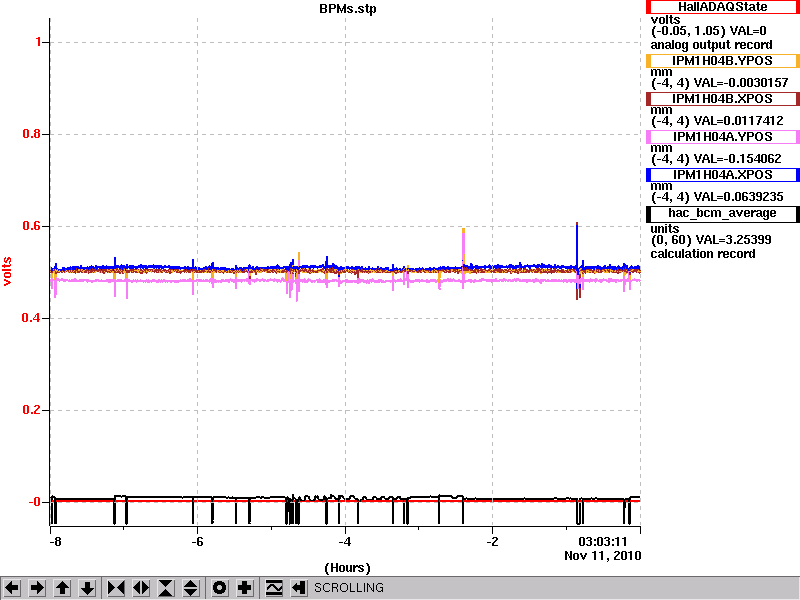Click (-0.05, 1.05) VAL=0 text
Viewport: 800px width, 600px height.
click(709, 31)
